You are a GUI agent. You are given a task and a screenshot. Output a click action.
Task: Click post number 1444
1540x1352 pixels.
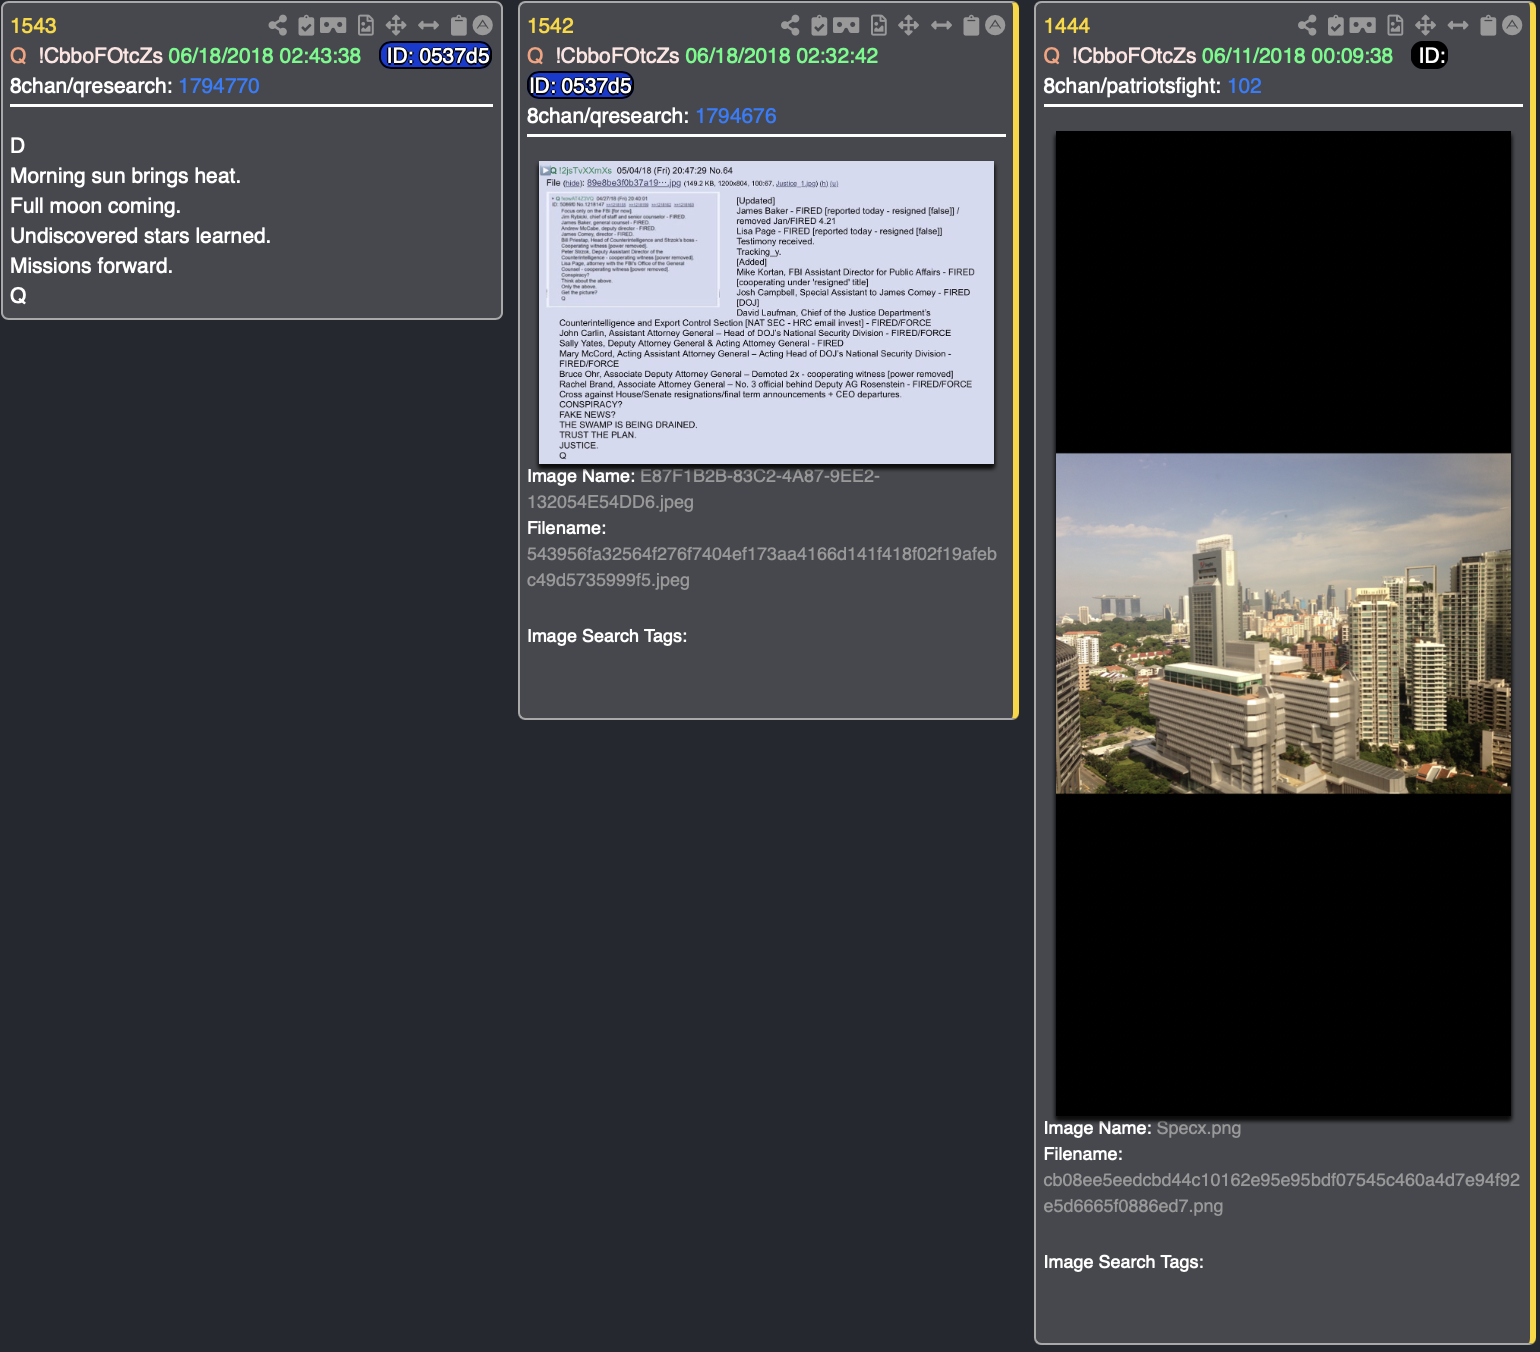click(x=1067, y=26)
